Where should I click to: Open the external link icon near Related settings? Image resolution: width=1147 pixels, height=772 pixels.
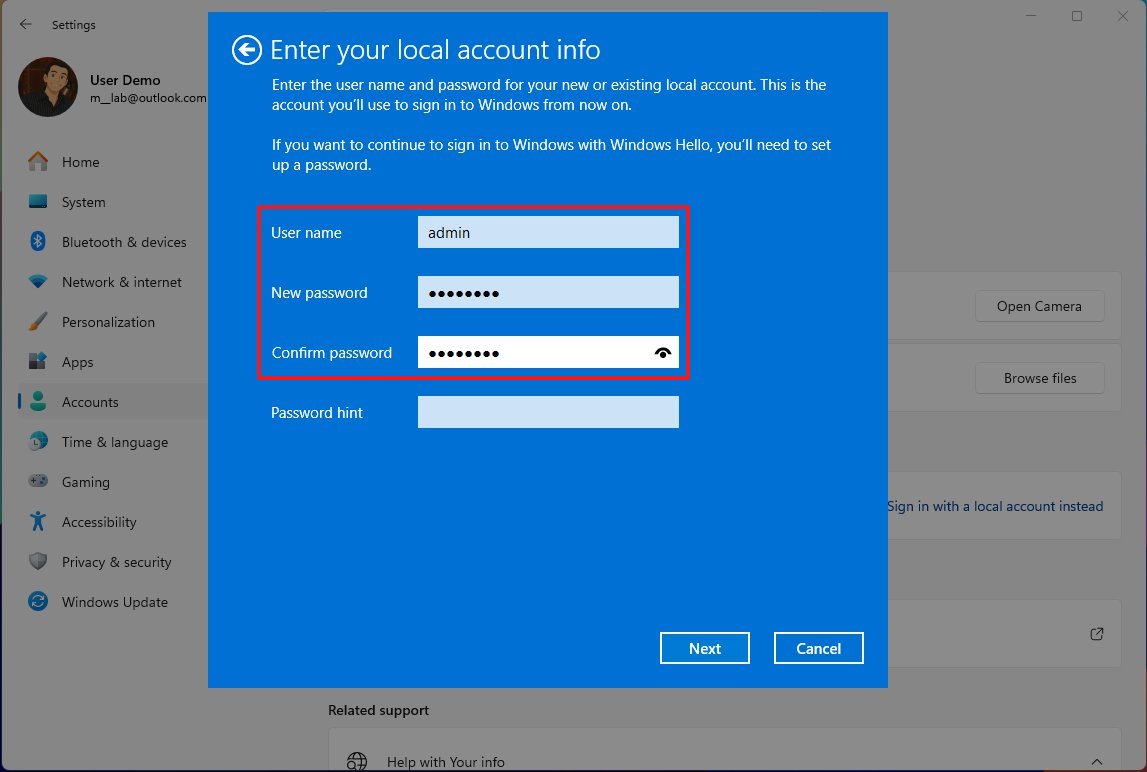click(x=1096, y=633)
